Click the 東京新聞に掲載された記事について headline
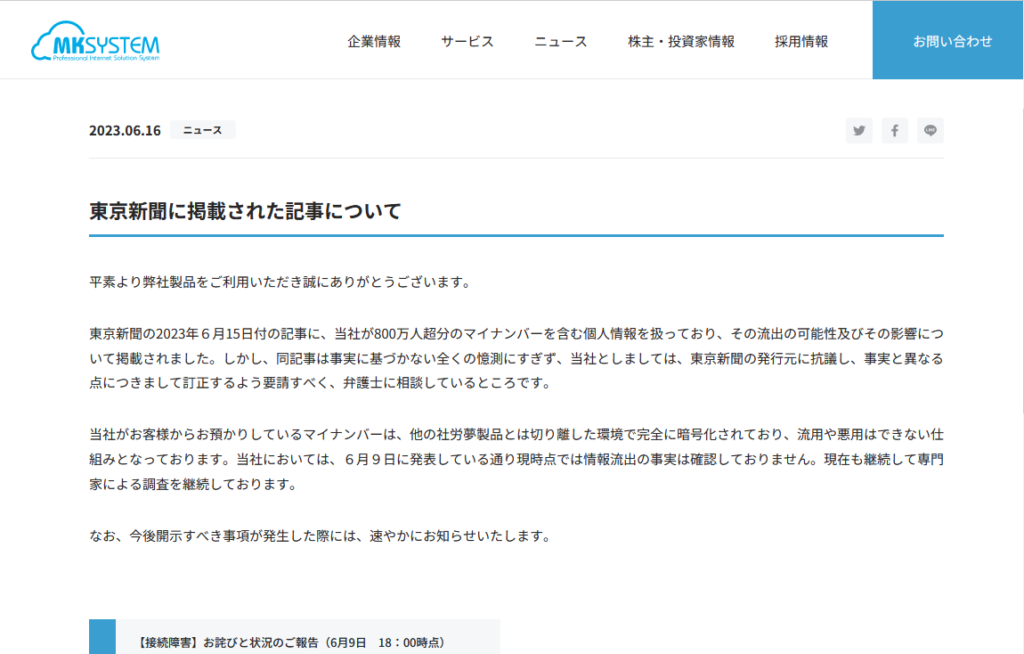Viewport: 1024px width, 654px height. click(245, 211)
